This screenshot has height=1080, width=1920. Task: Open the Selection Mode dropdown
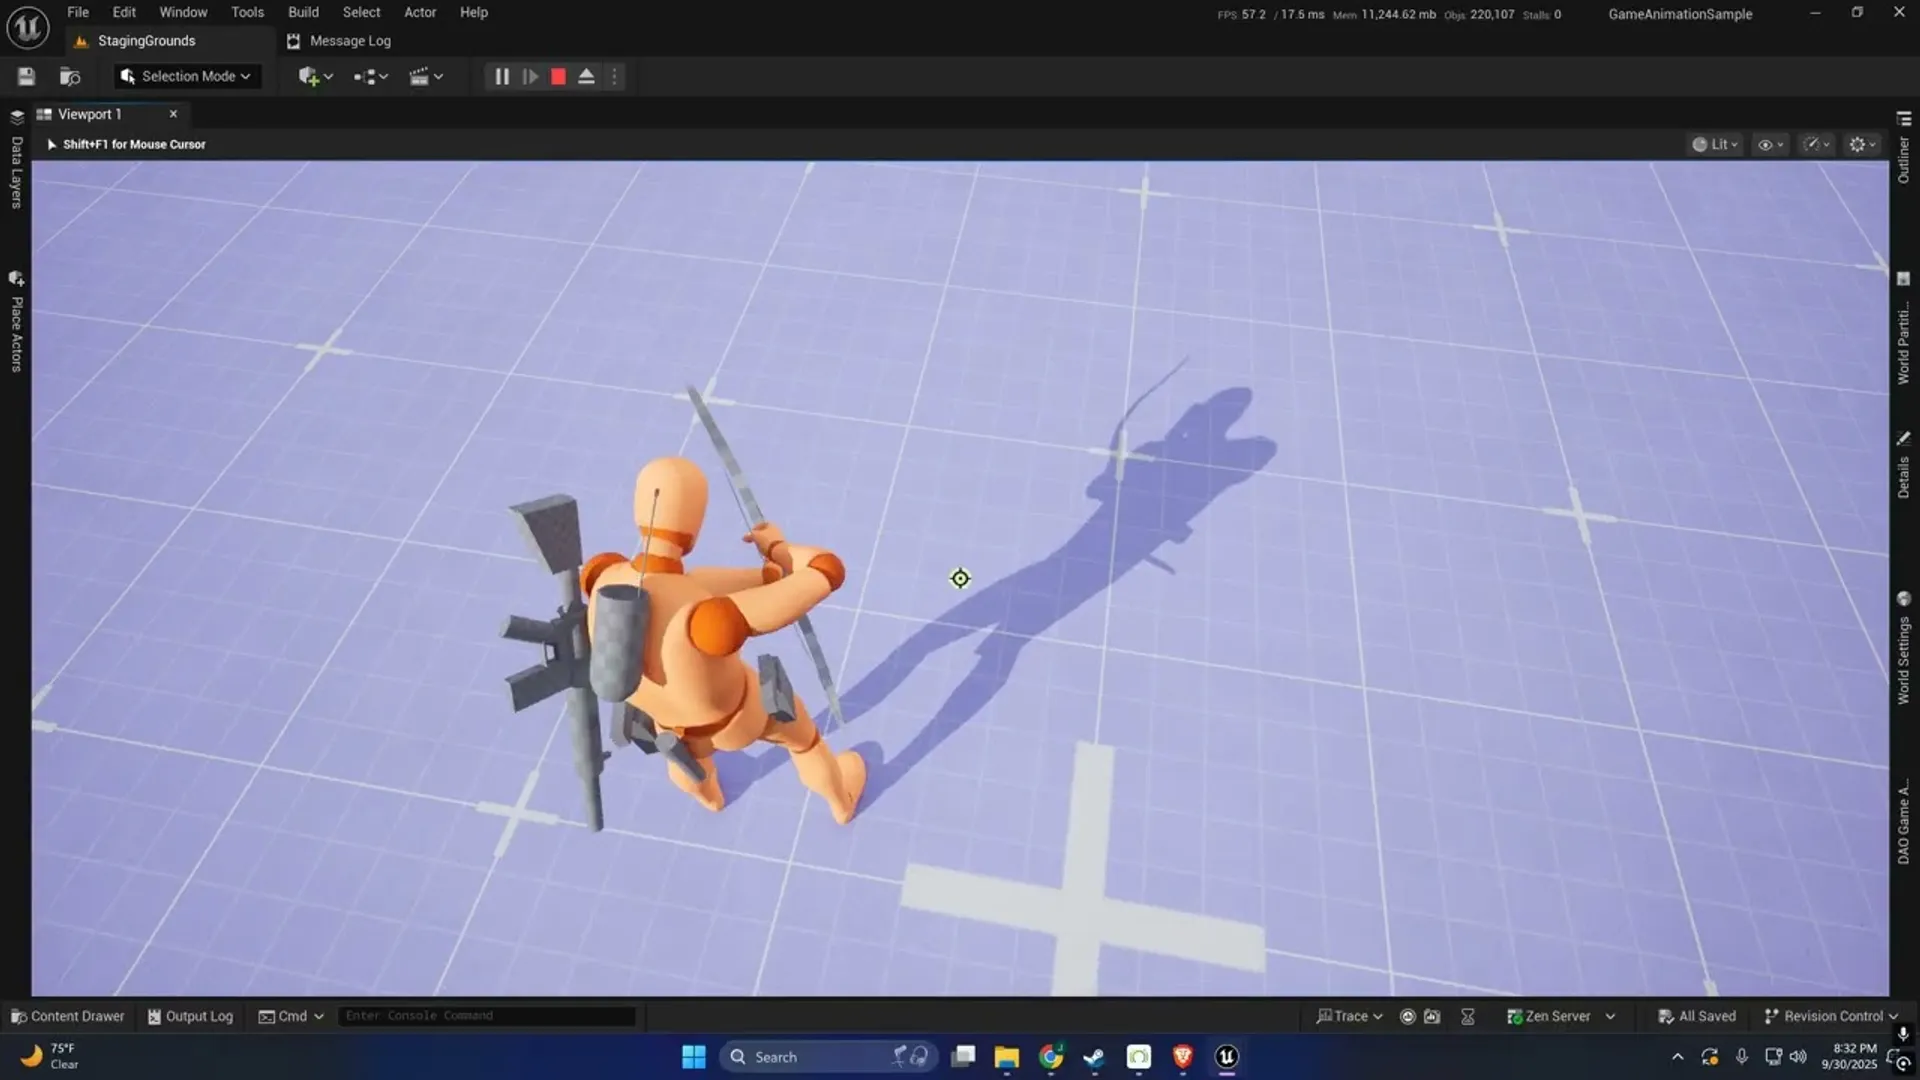(186, 76)
